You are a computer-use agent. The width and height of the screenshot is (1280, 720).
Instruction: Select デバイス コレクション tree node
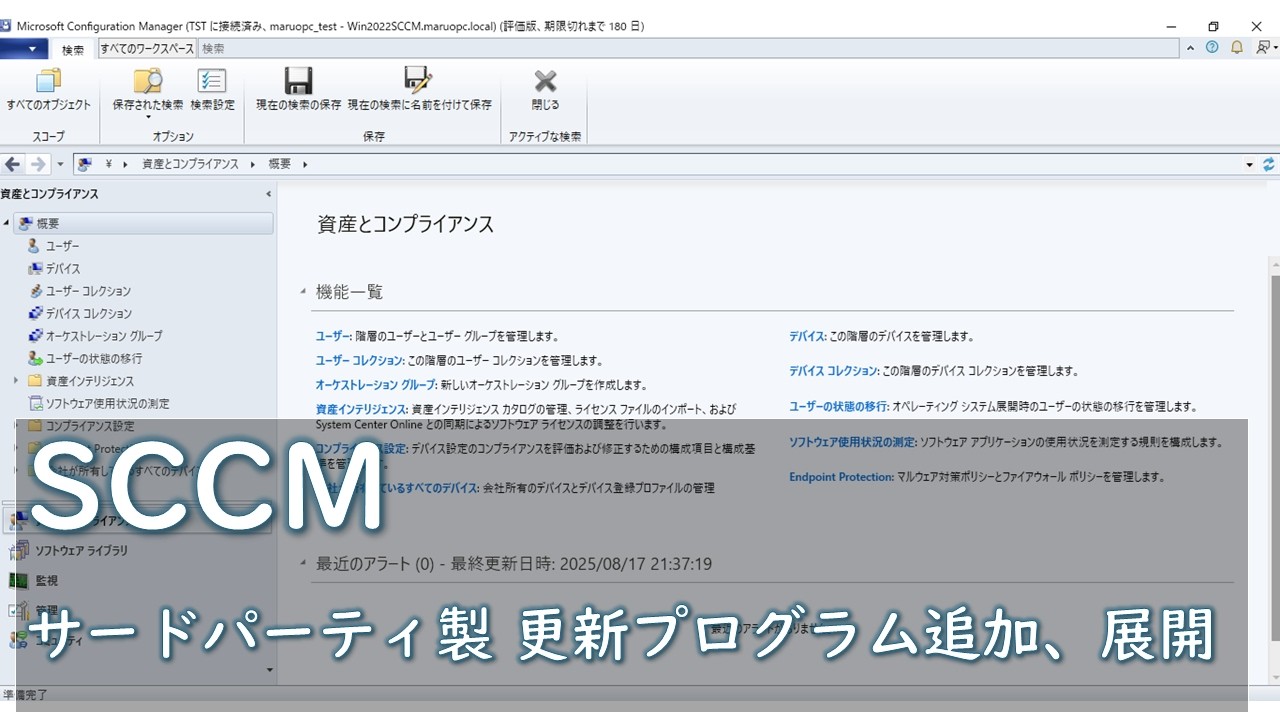(x=88, y=313)
